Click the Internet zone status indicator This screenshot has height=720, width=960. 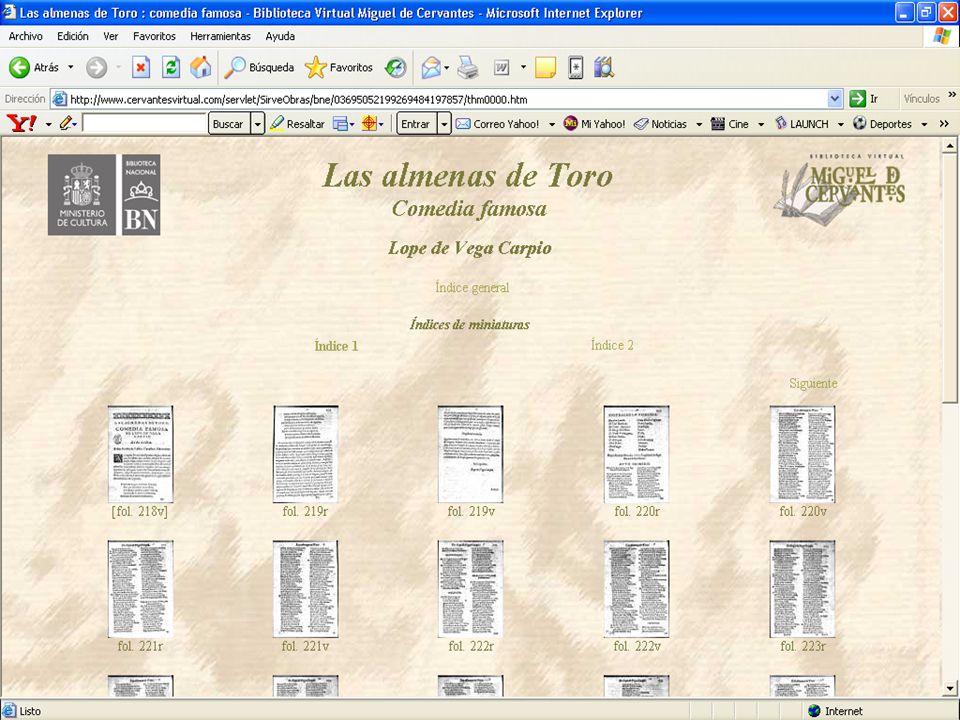pyautogui.click(x=835, y=711)
